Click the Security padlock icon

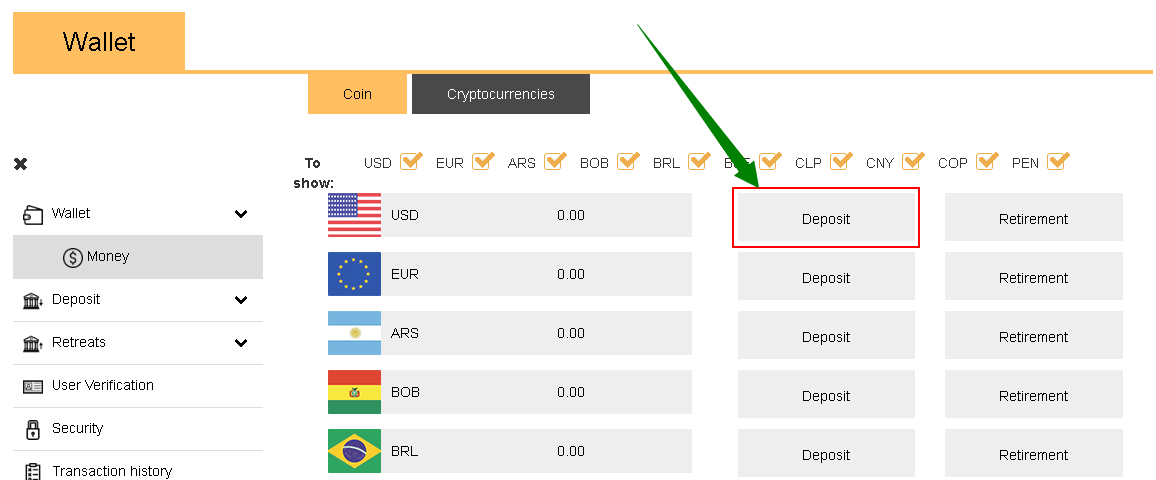pos(32,429)
